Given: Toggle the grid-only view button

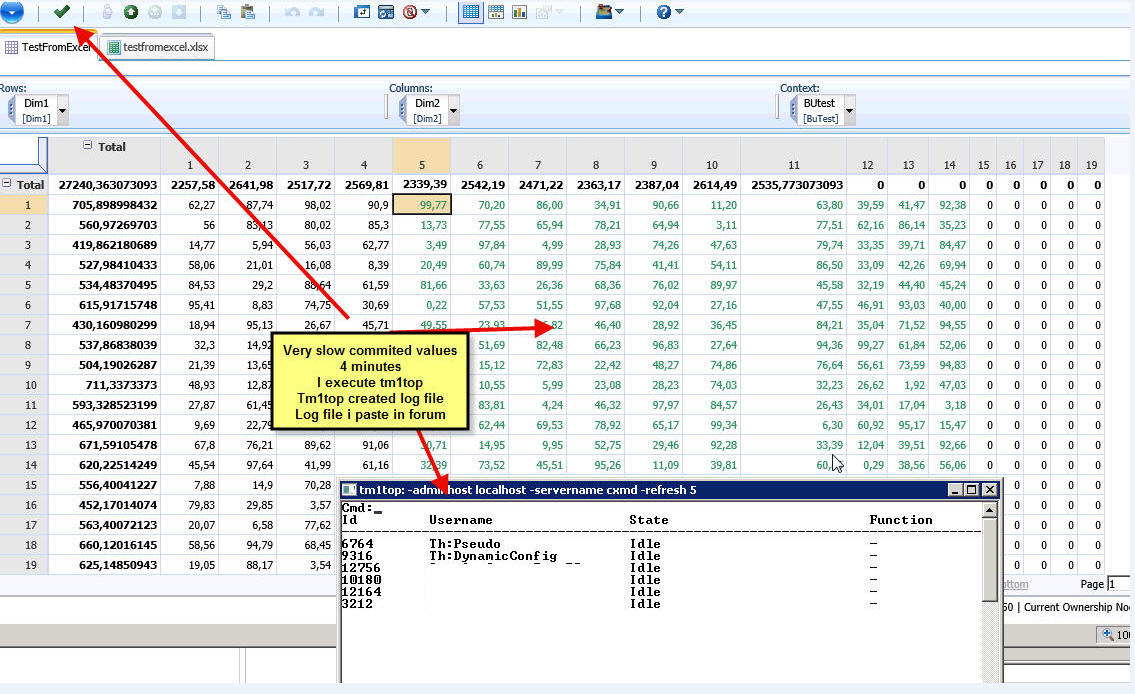Looking at the screenshot, I should click(x=470, y=12).
